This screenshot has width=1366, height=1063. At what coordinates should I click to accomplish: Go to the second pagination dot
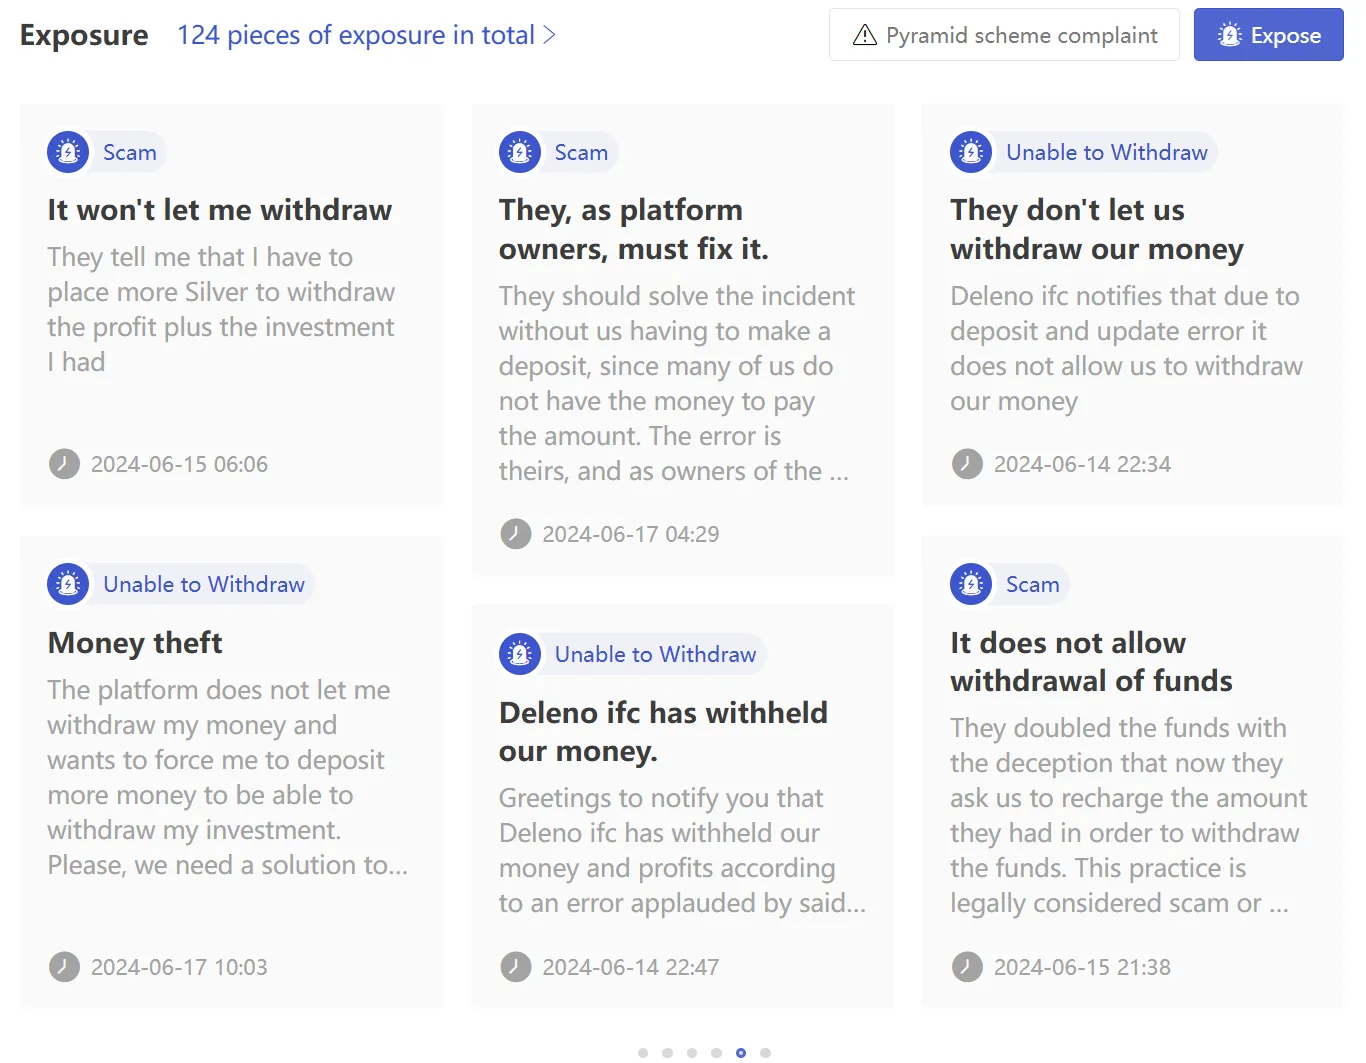coord(667,1052)
